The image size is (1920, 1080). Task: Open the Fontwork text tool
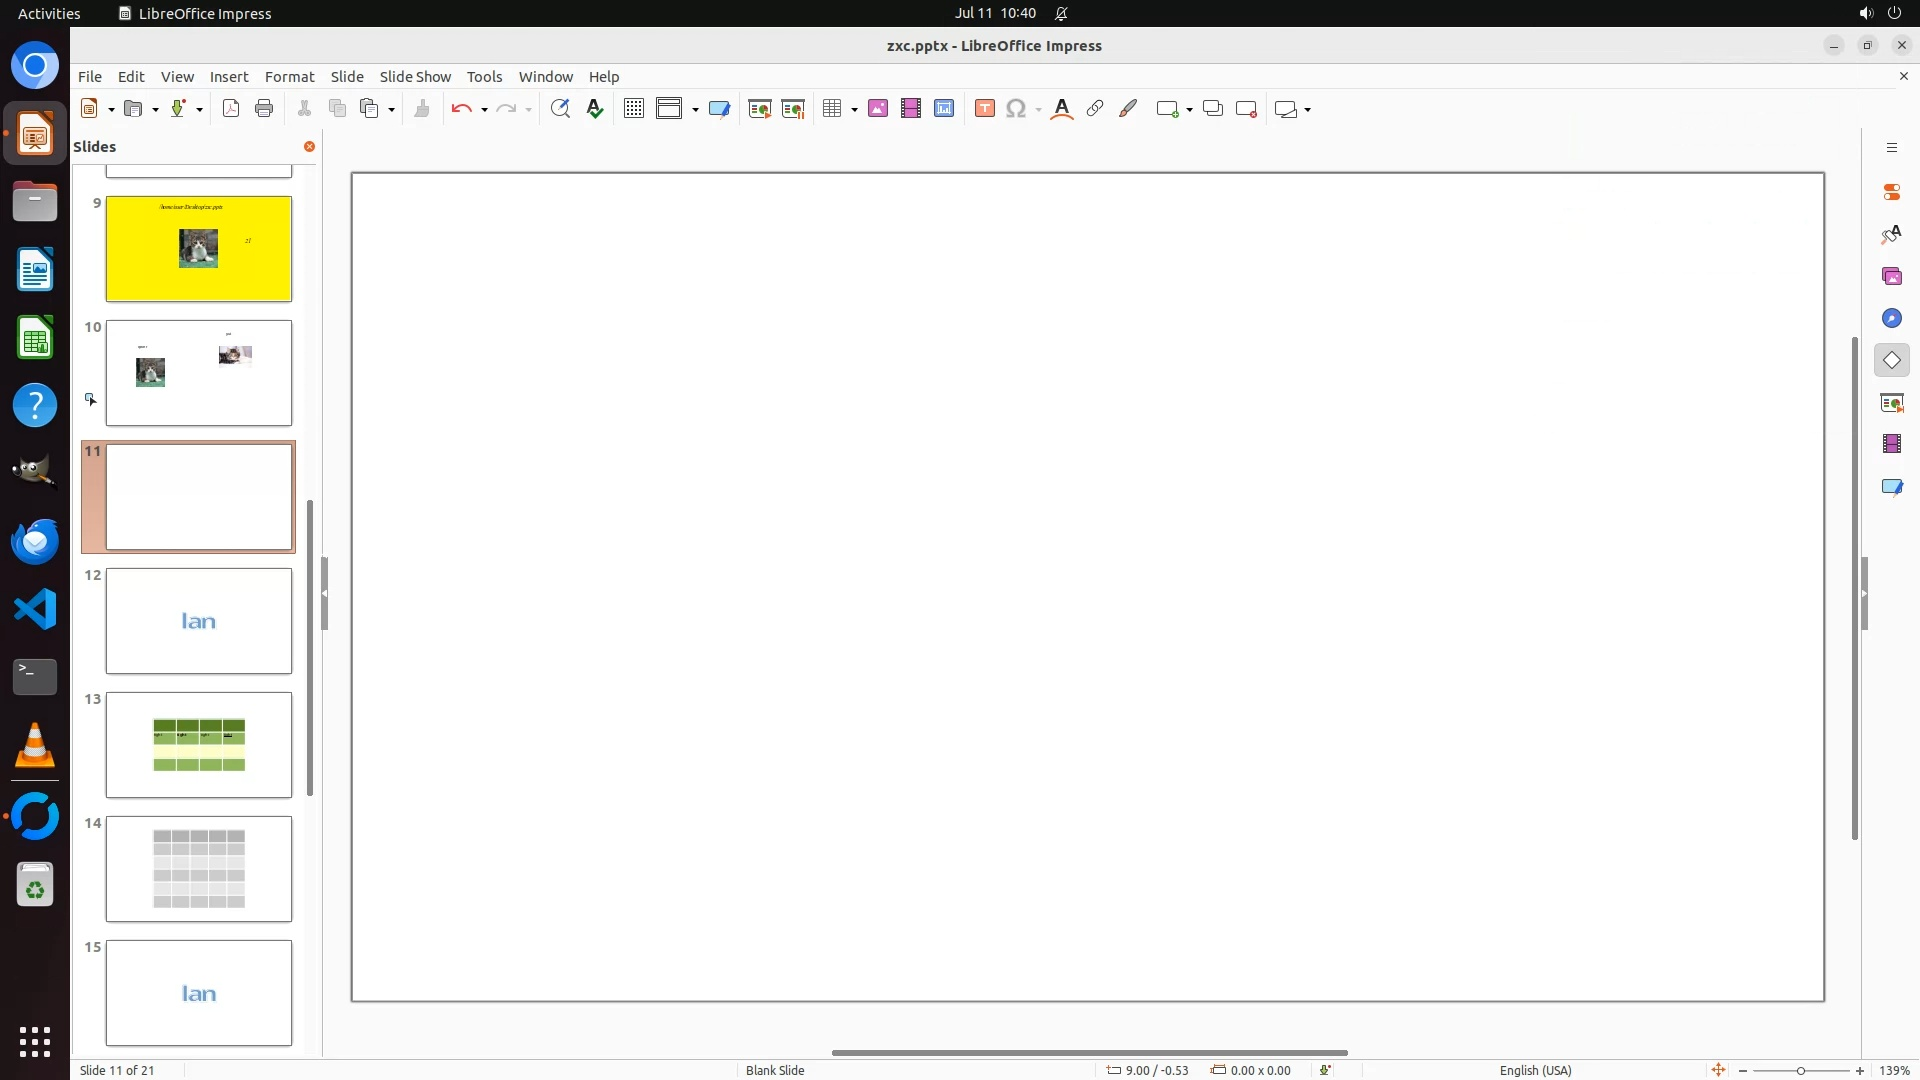1062,109
